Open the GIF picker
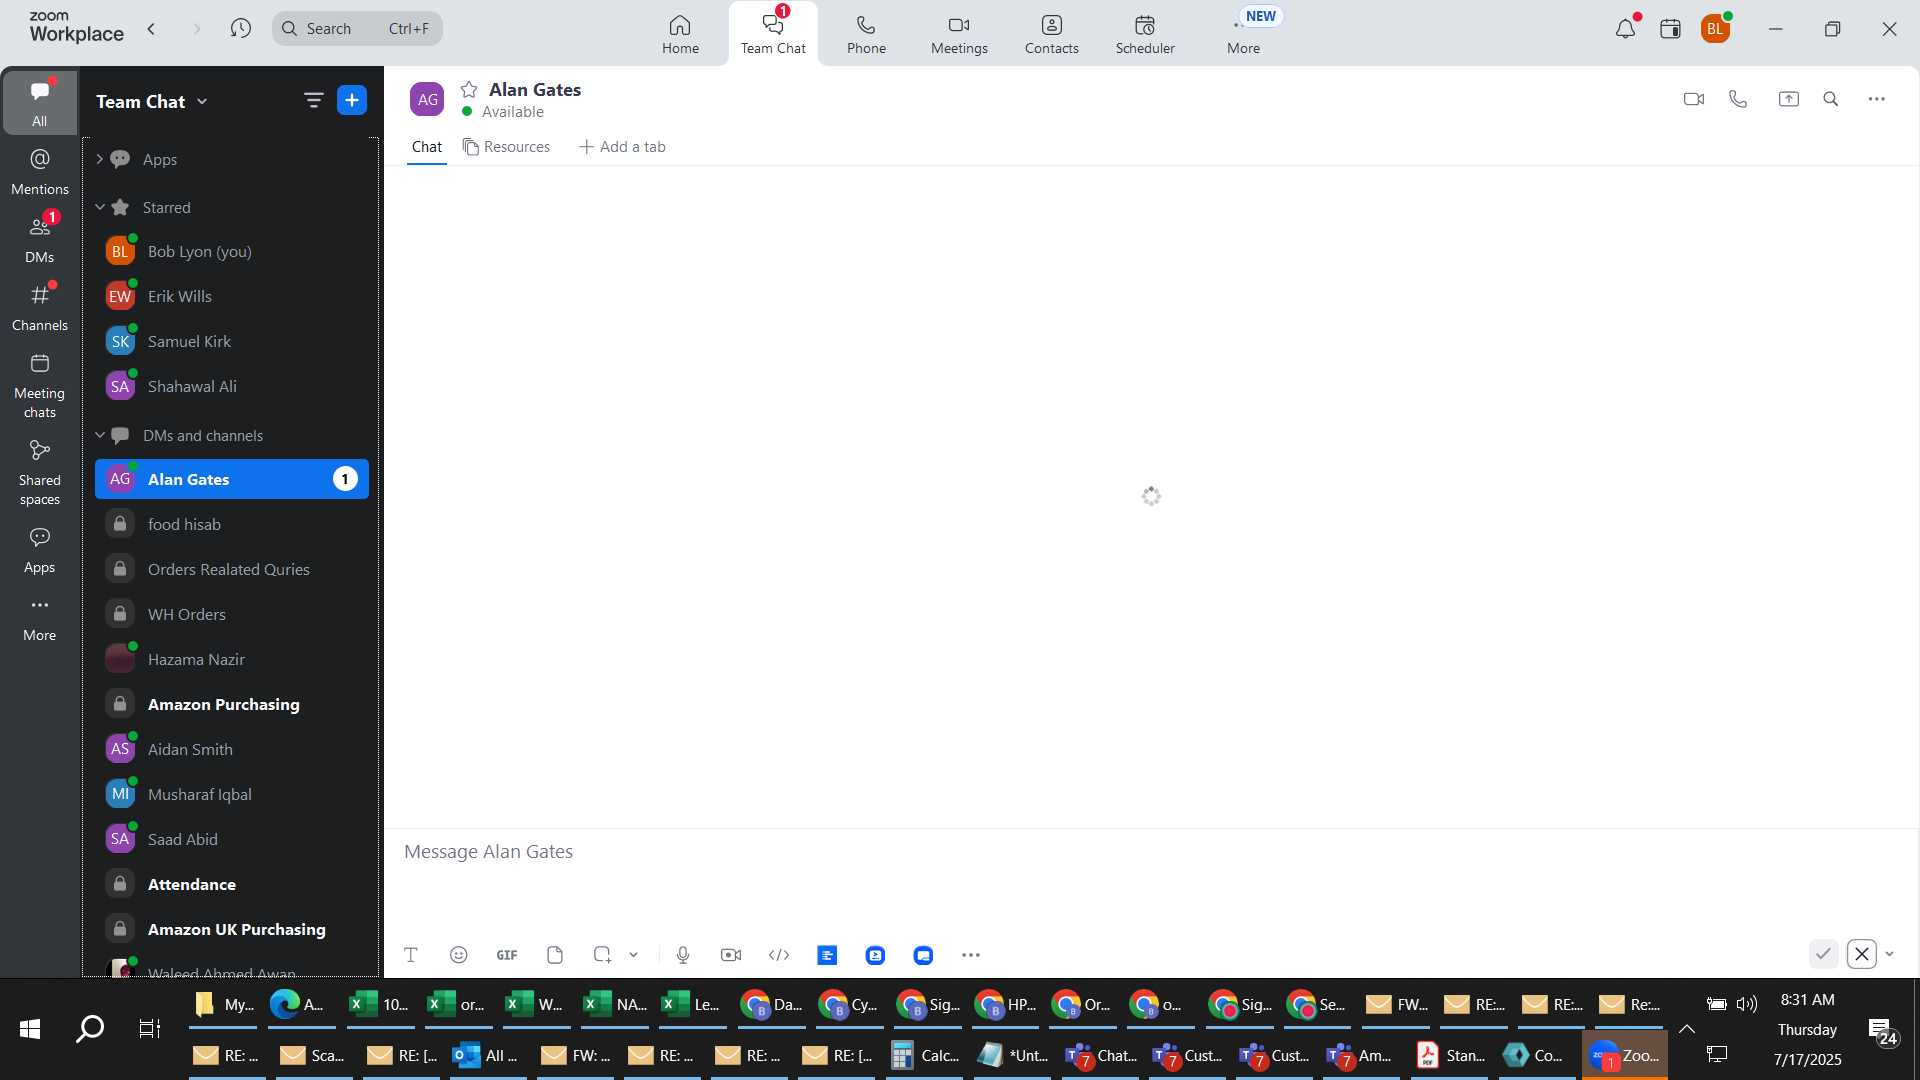 507,955
